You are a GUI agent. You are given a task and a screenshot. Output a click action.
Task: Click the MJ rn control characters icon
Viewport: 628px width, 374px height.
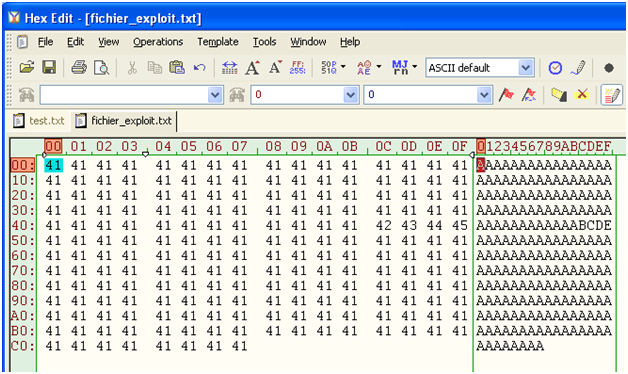pos(400,68)
